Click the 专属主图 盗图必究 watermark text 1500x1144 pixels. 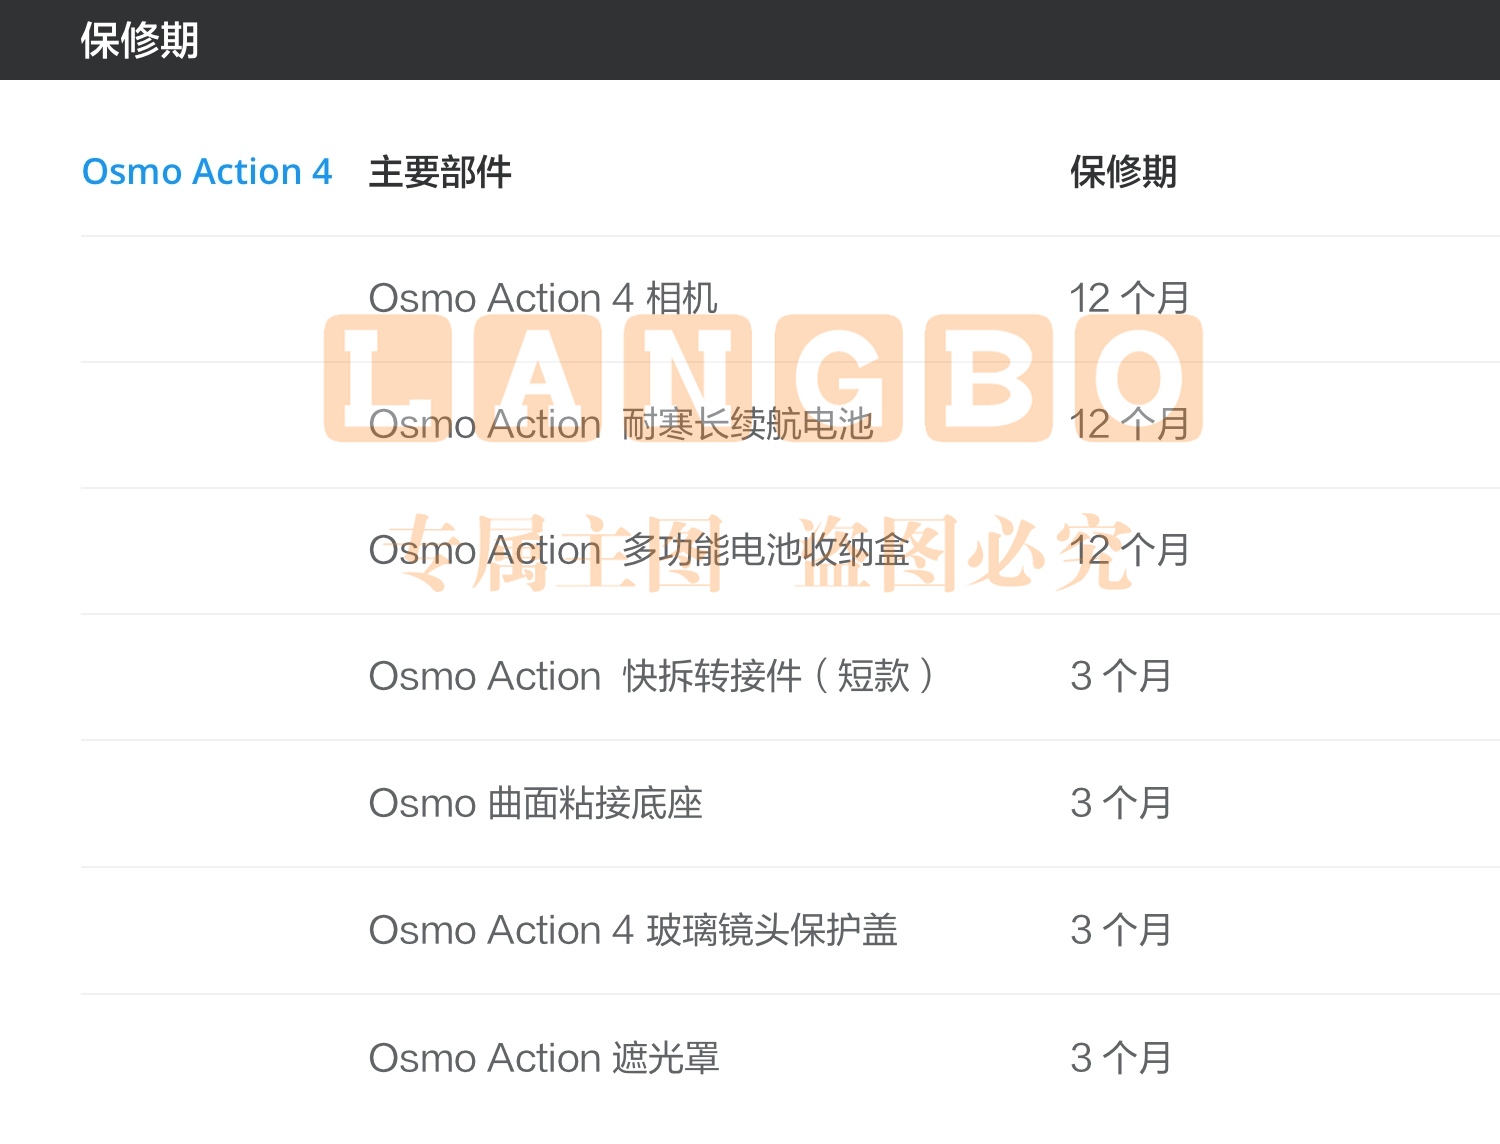point(760,552)
